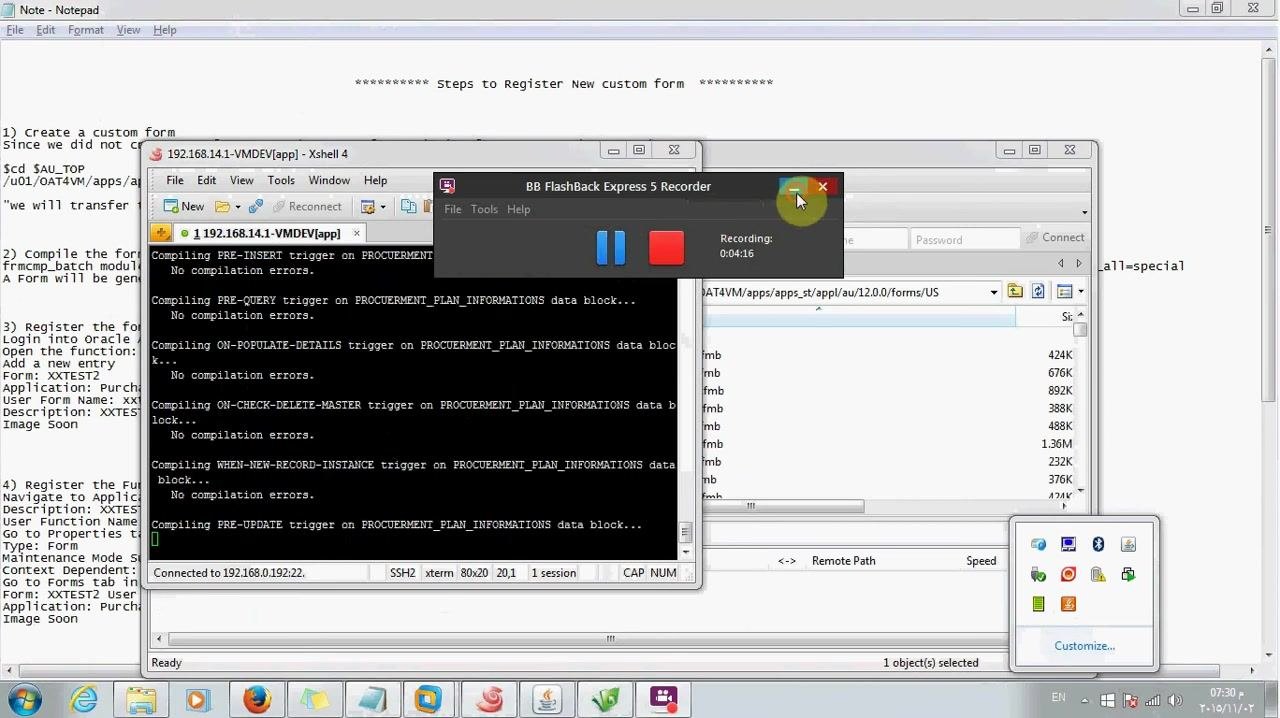Open the Xshell Edit menu
1280x718 pixels.
[206, 180]
